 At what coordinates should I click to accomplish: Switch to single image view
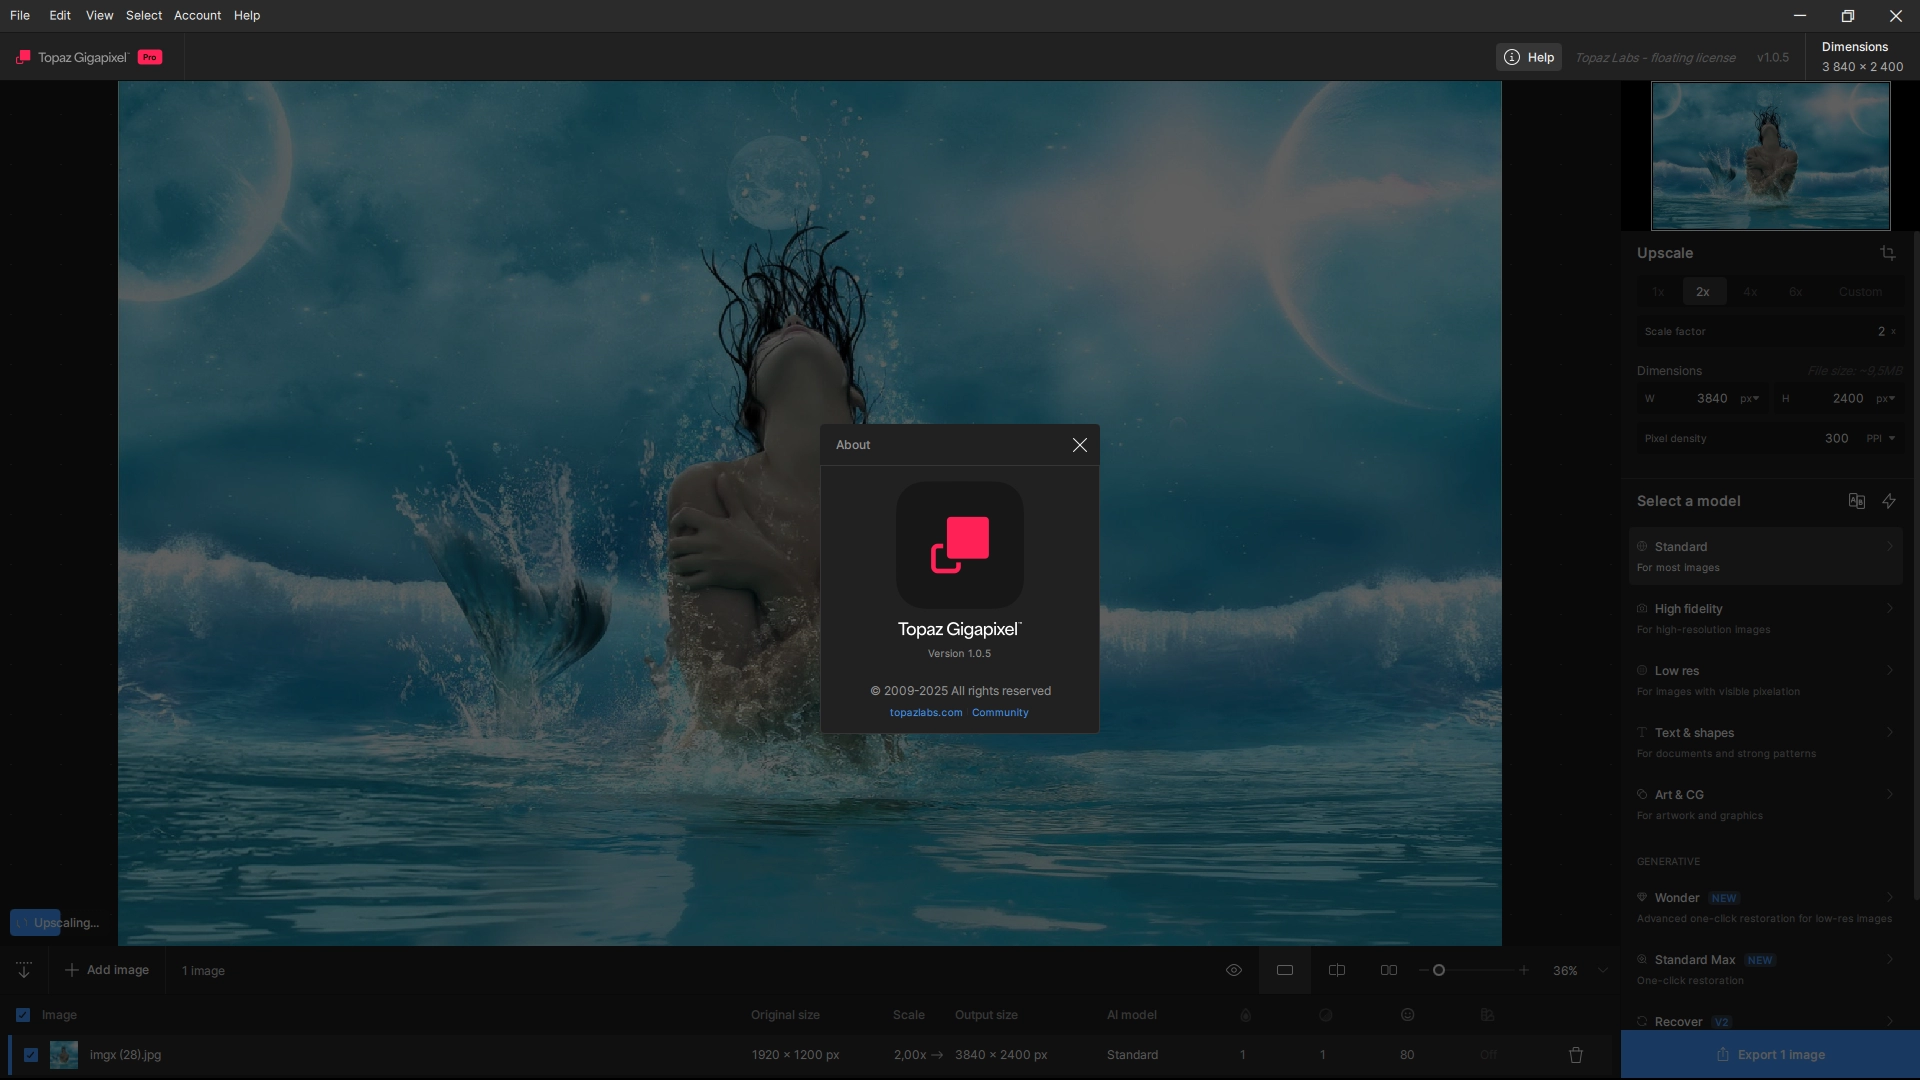pyautogui.click(x=1285, y=970)
